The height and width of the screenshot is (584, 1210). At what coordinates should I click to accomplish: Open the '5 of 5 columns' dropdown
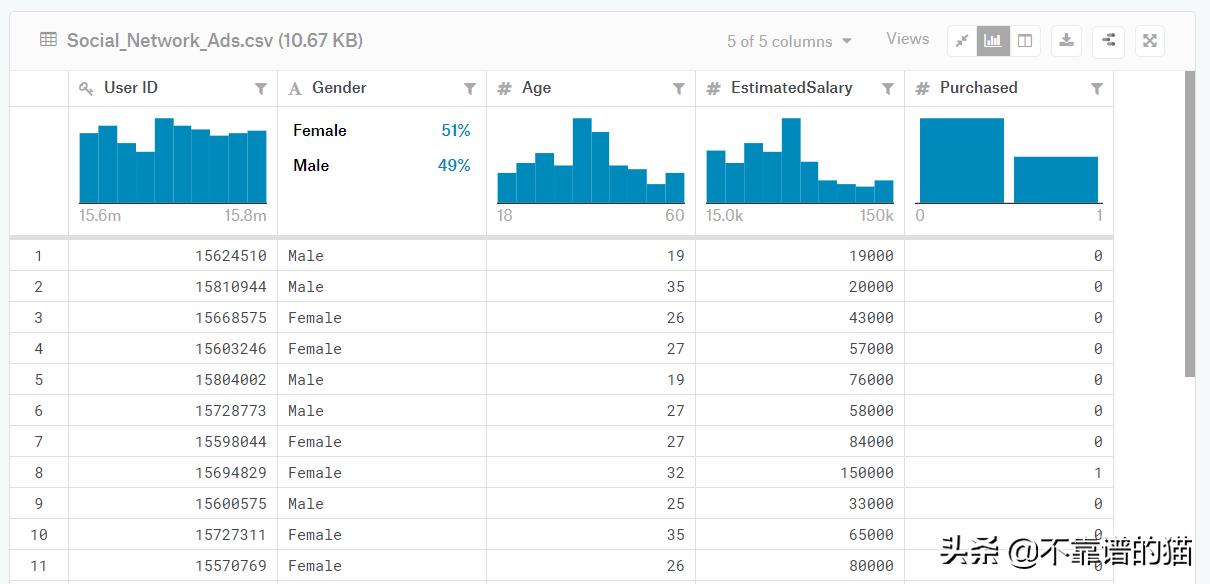[x=789, y=41]
